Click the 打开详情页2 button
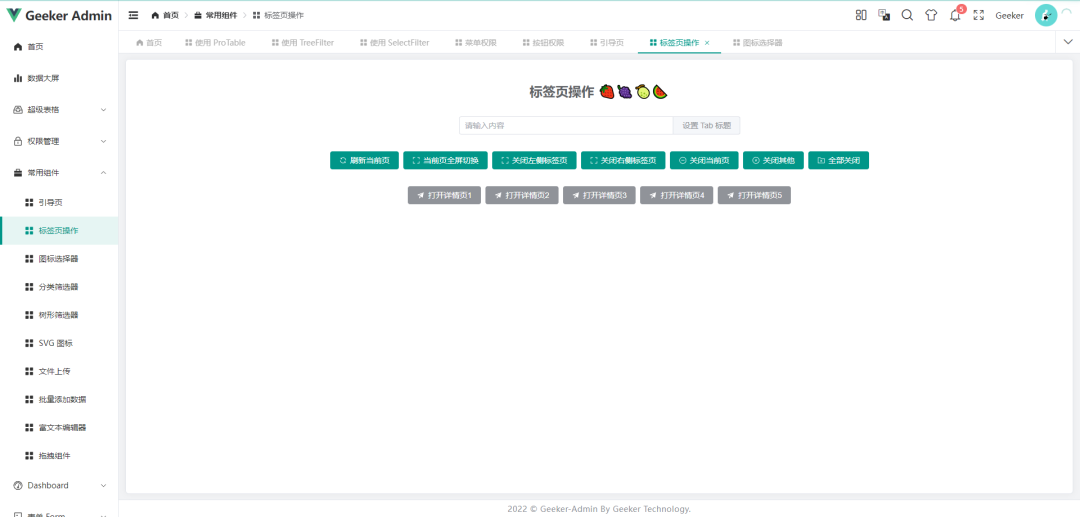Image resolution: width=1080 pixels, height=517 pixels. 522,196
